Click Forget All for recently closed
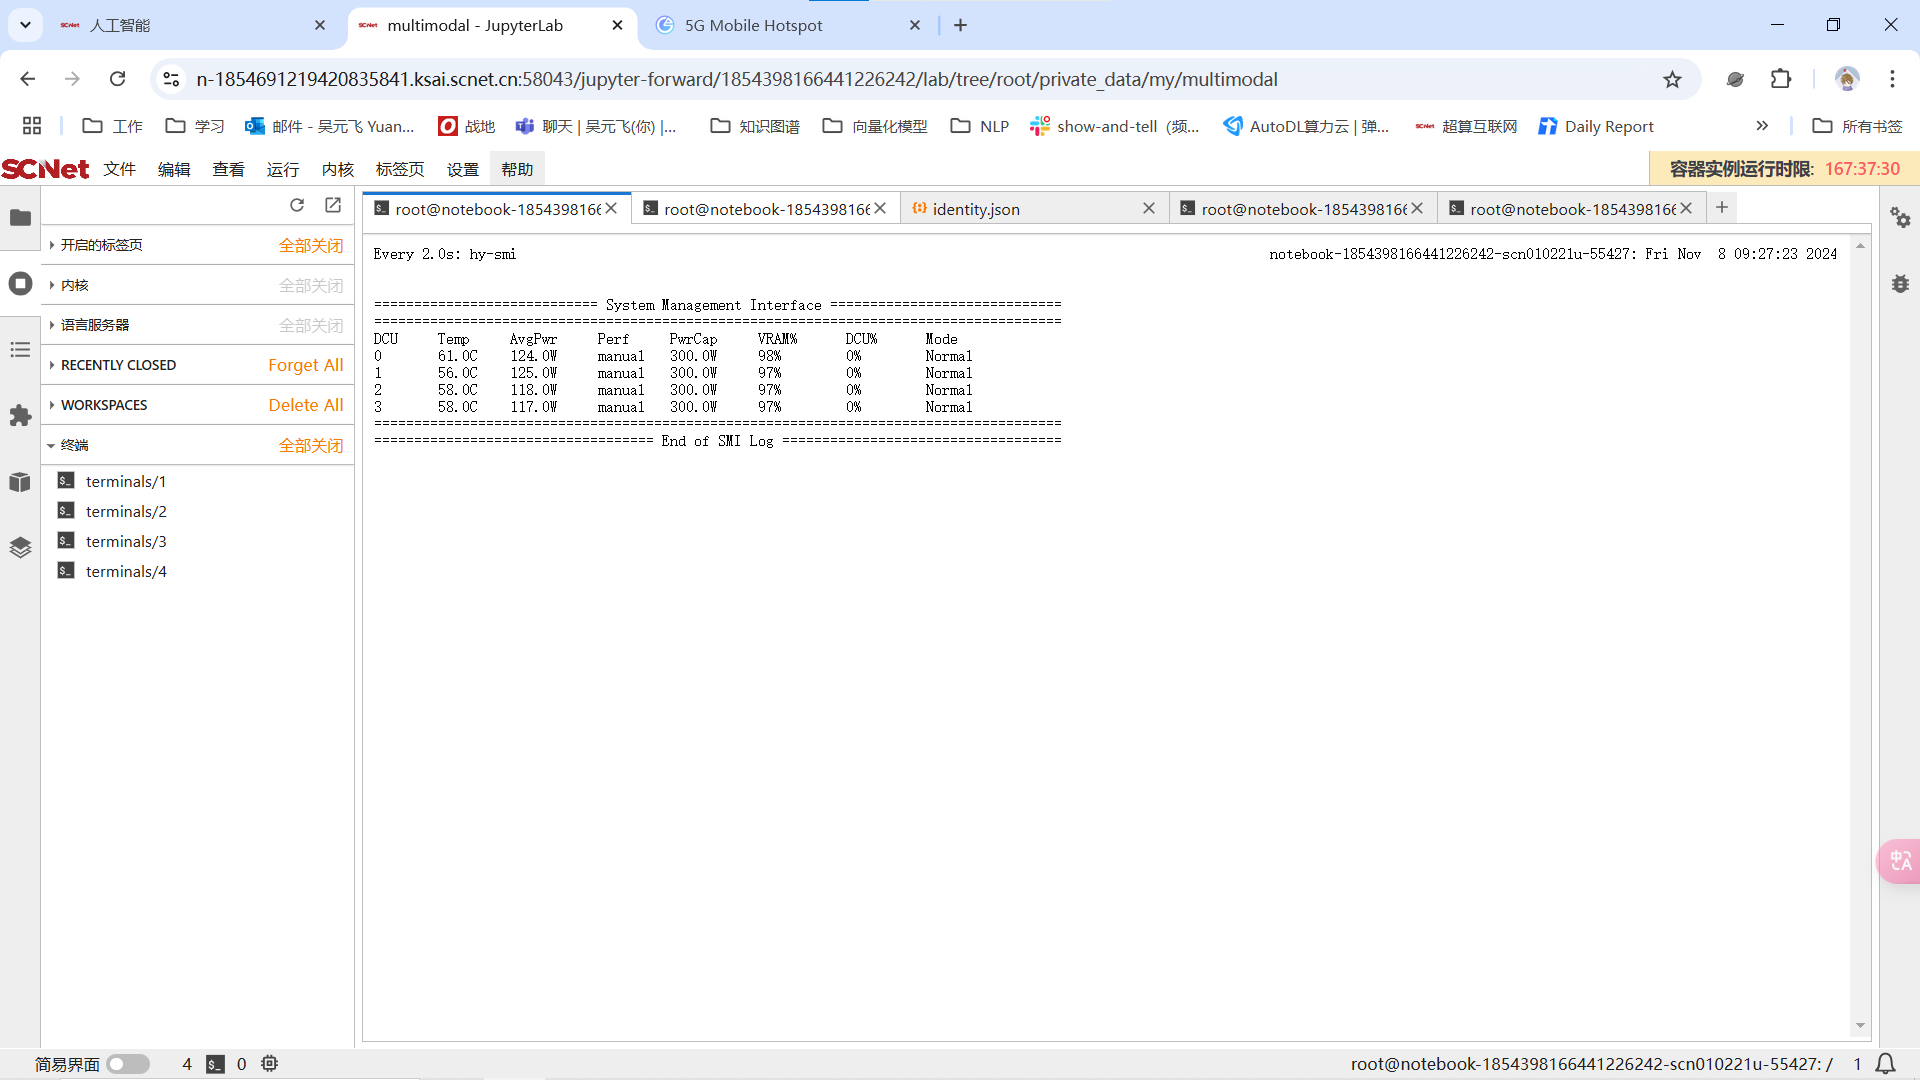 click(x=305, y=365)
